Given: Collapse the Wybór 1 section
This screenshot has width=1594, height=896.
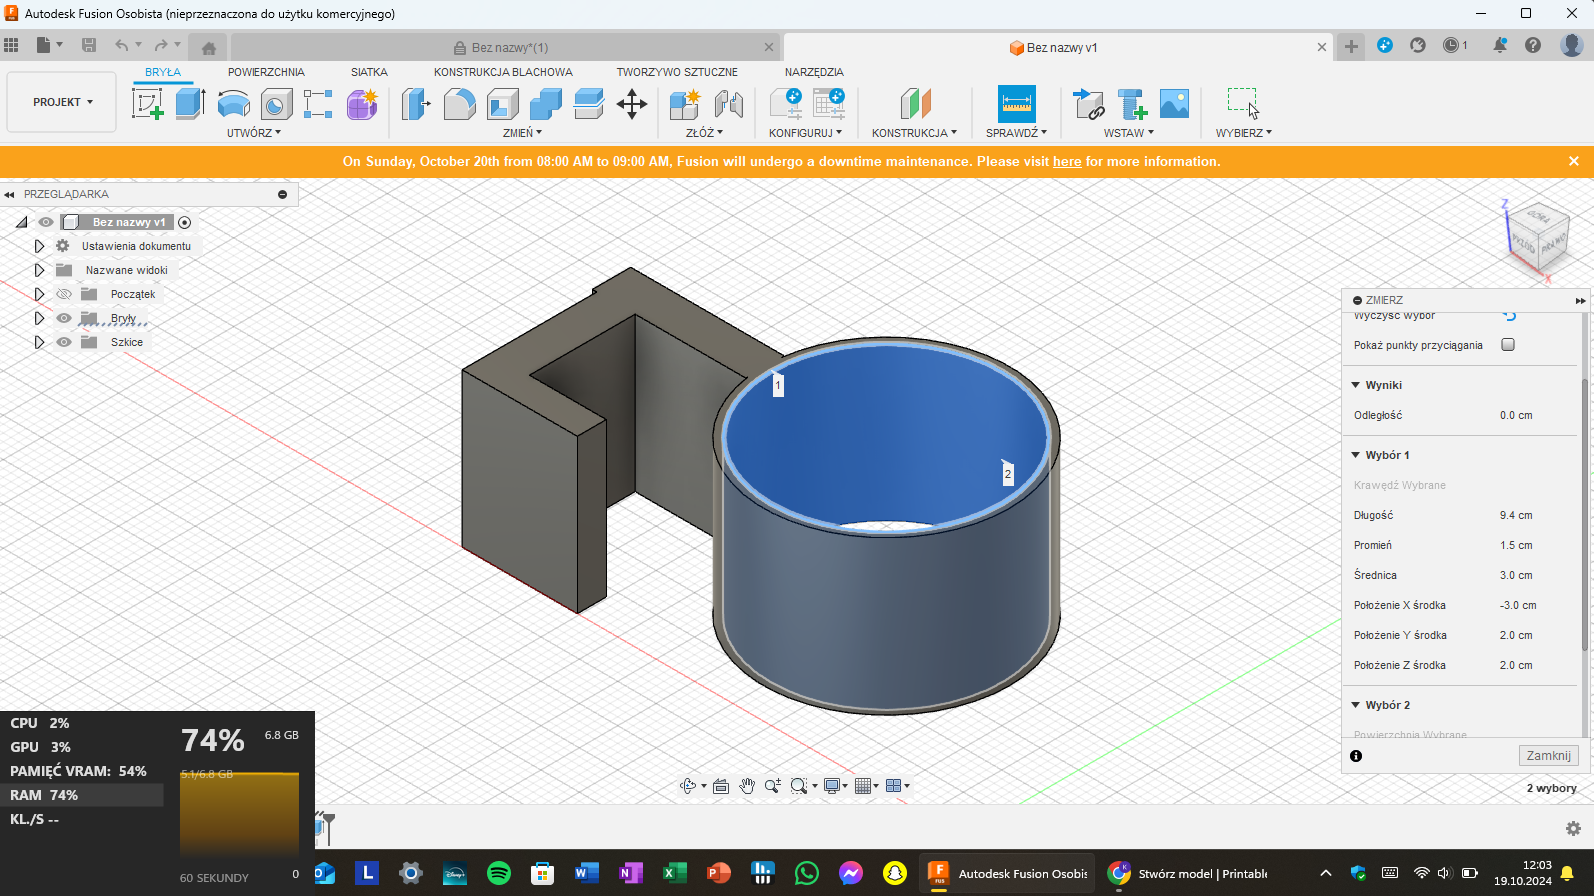Looking at the screenshot, I should click(1356, 455).
